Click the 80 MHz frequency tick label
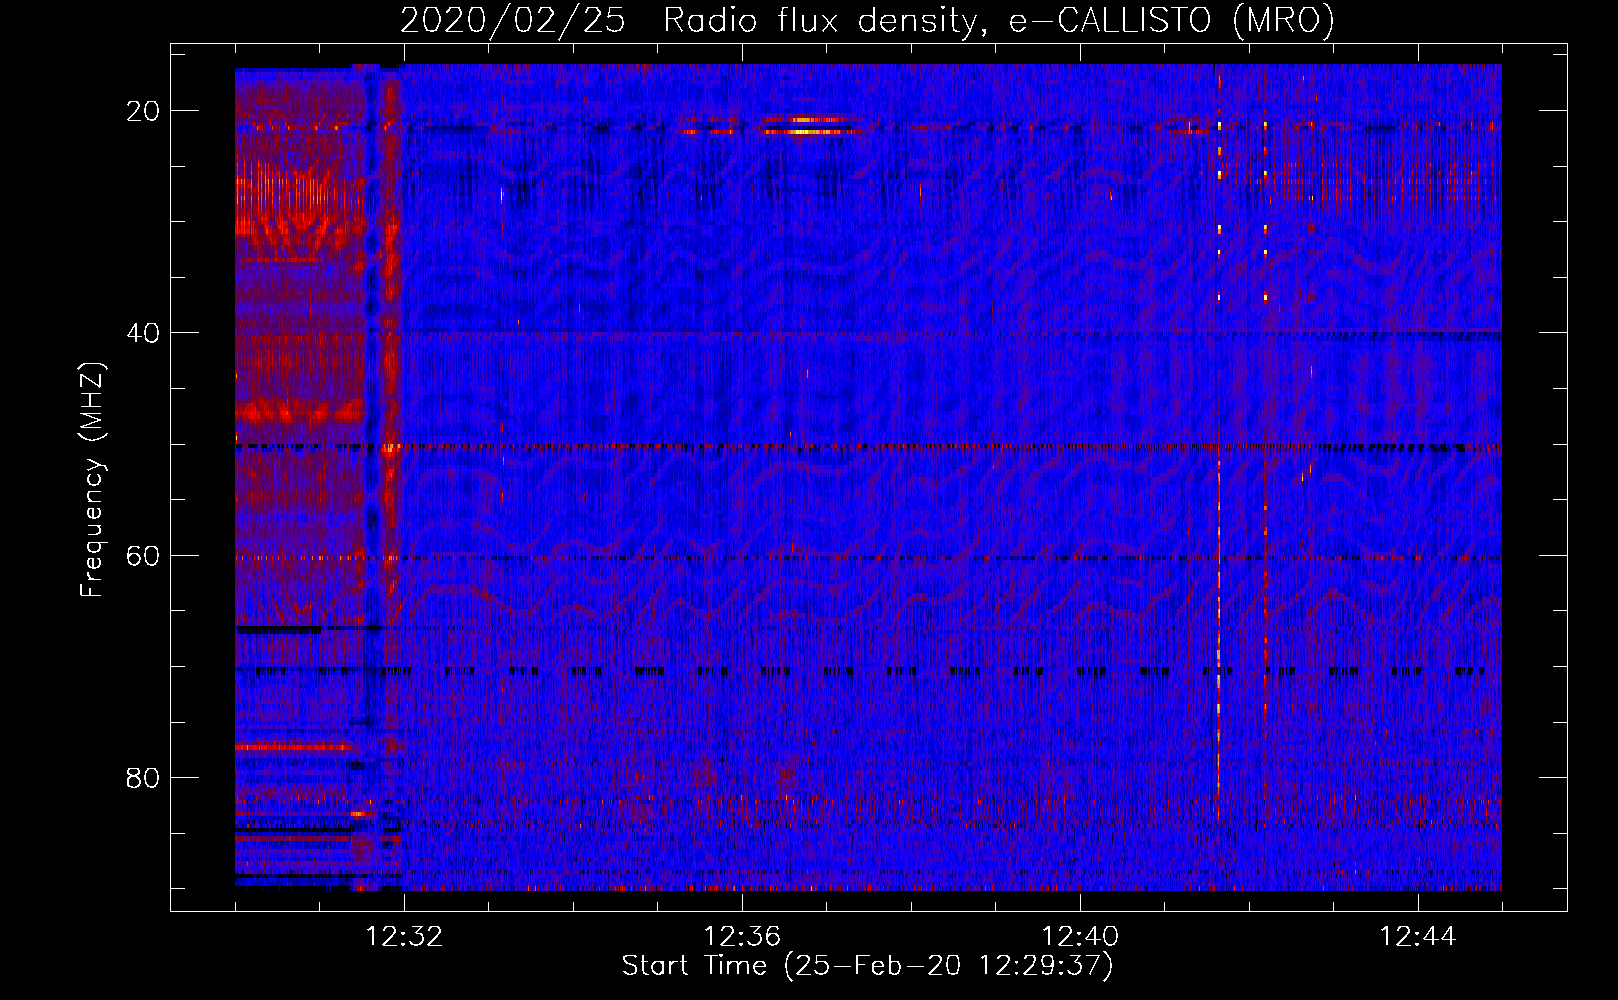 point(143,777)
